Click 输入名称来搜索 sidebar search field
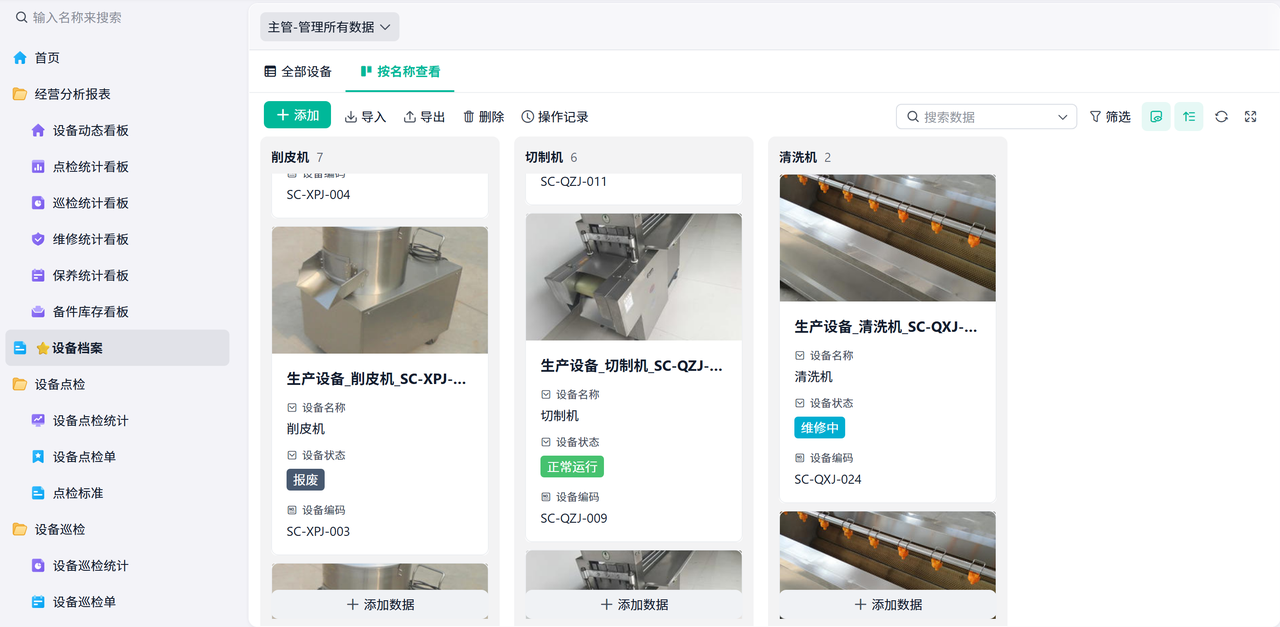 [124, 18]
